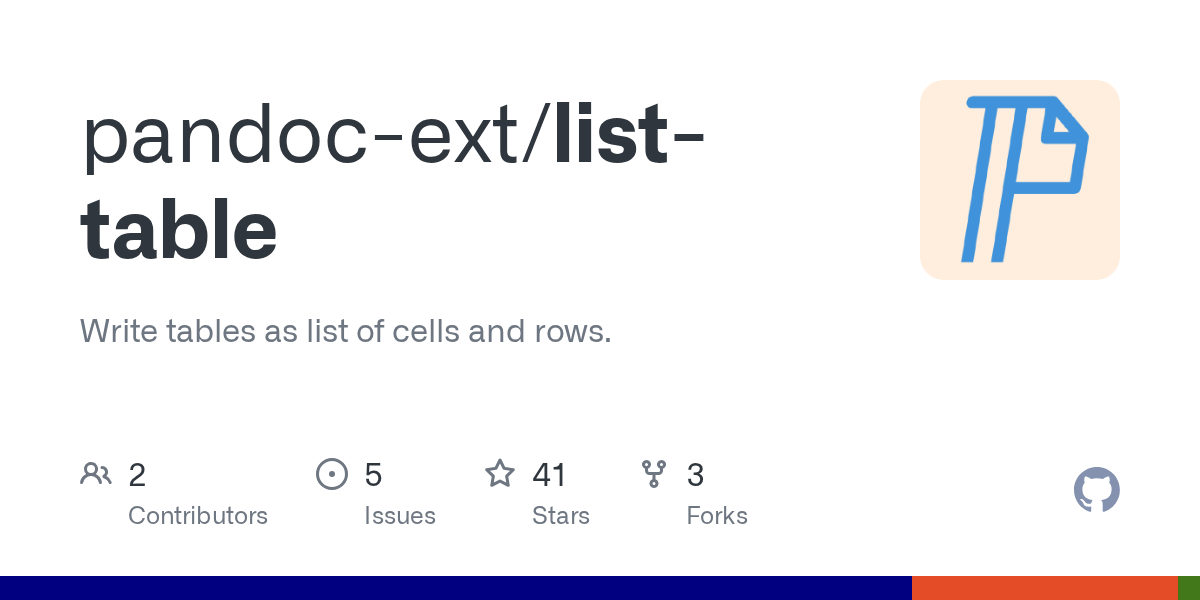Click the Stars star icon
Image resolution: width=1200 pixels, height=600 pixels.
click(x=500, y=474)
